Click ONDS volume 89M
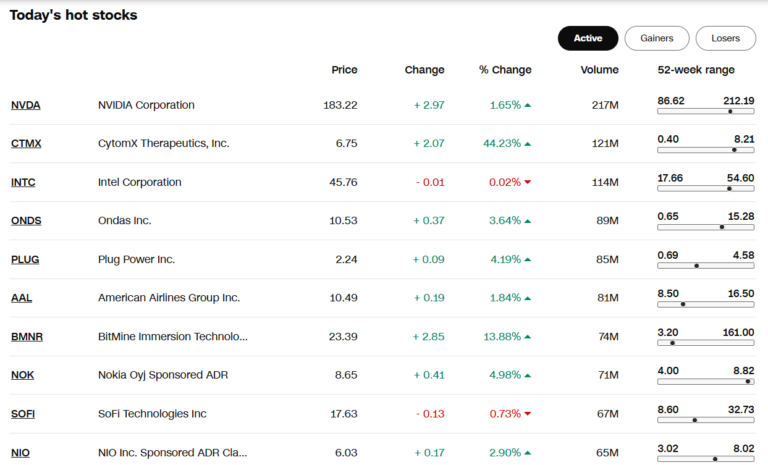This screenshot has height=465, width=768. (607, 221)
